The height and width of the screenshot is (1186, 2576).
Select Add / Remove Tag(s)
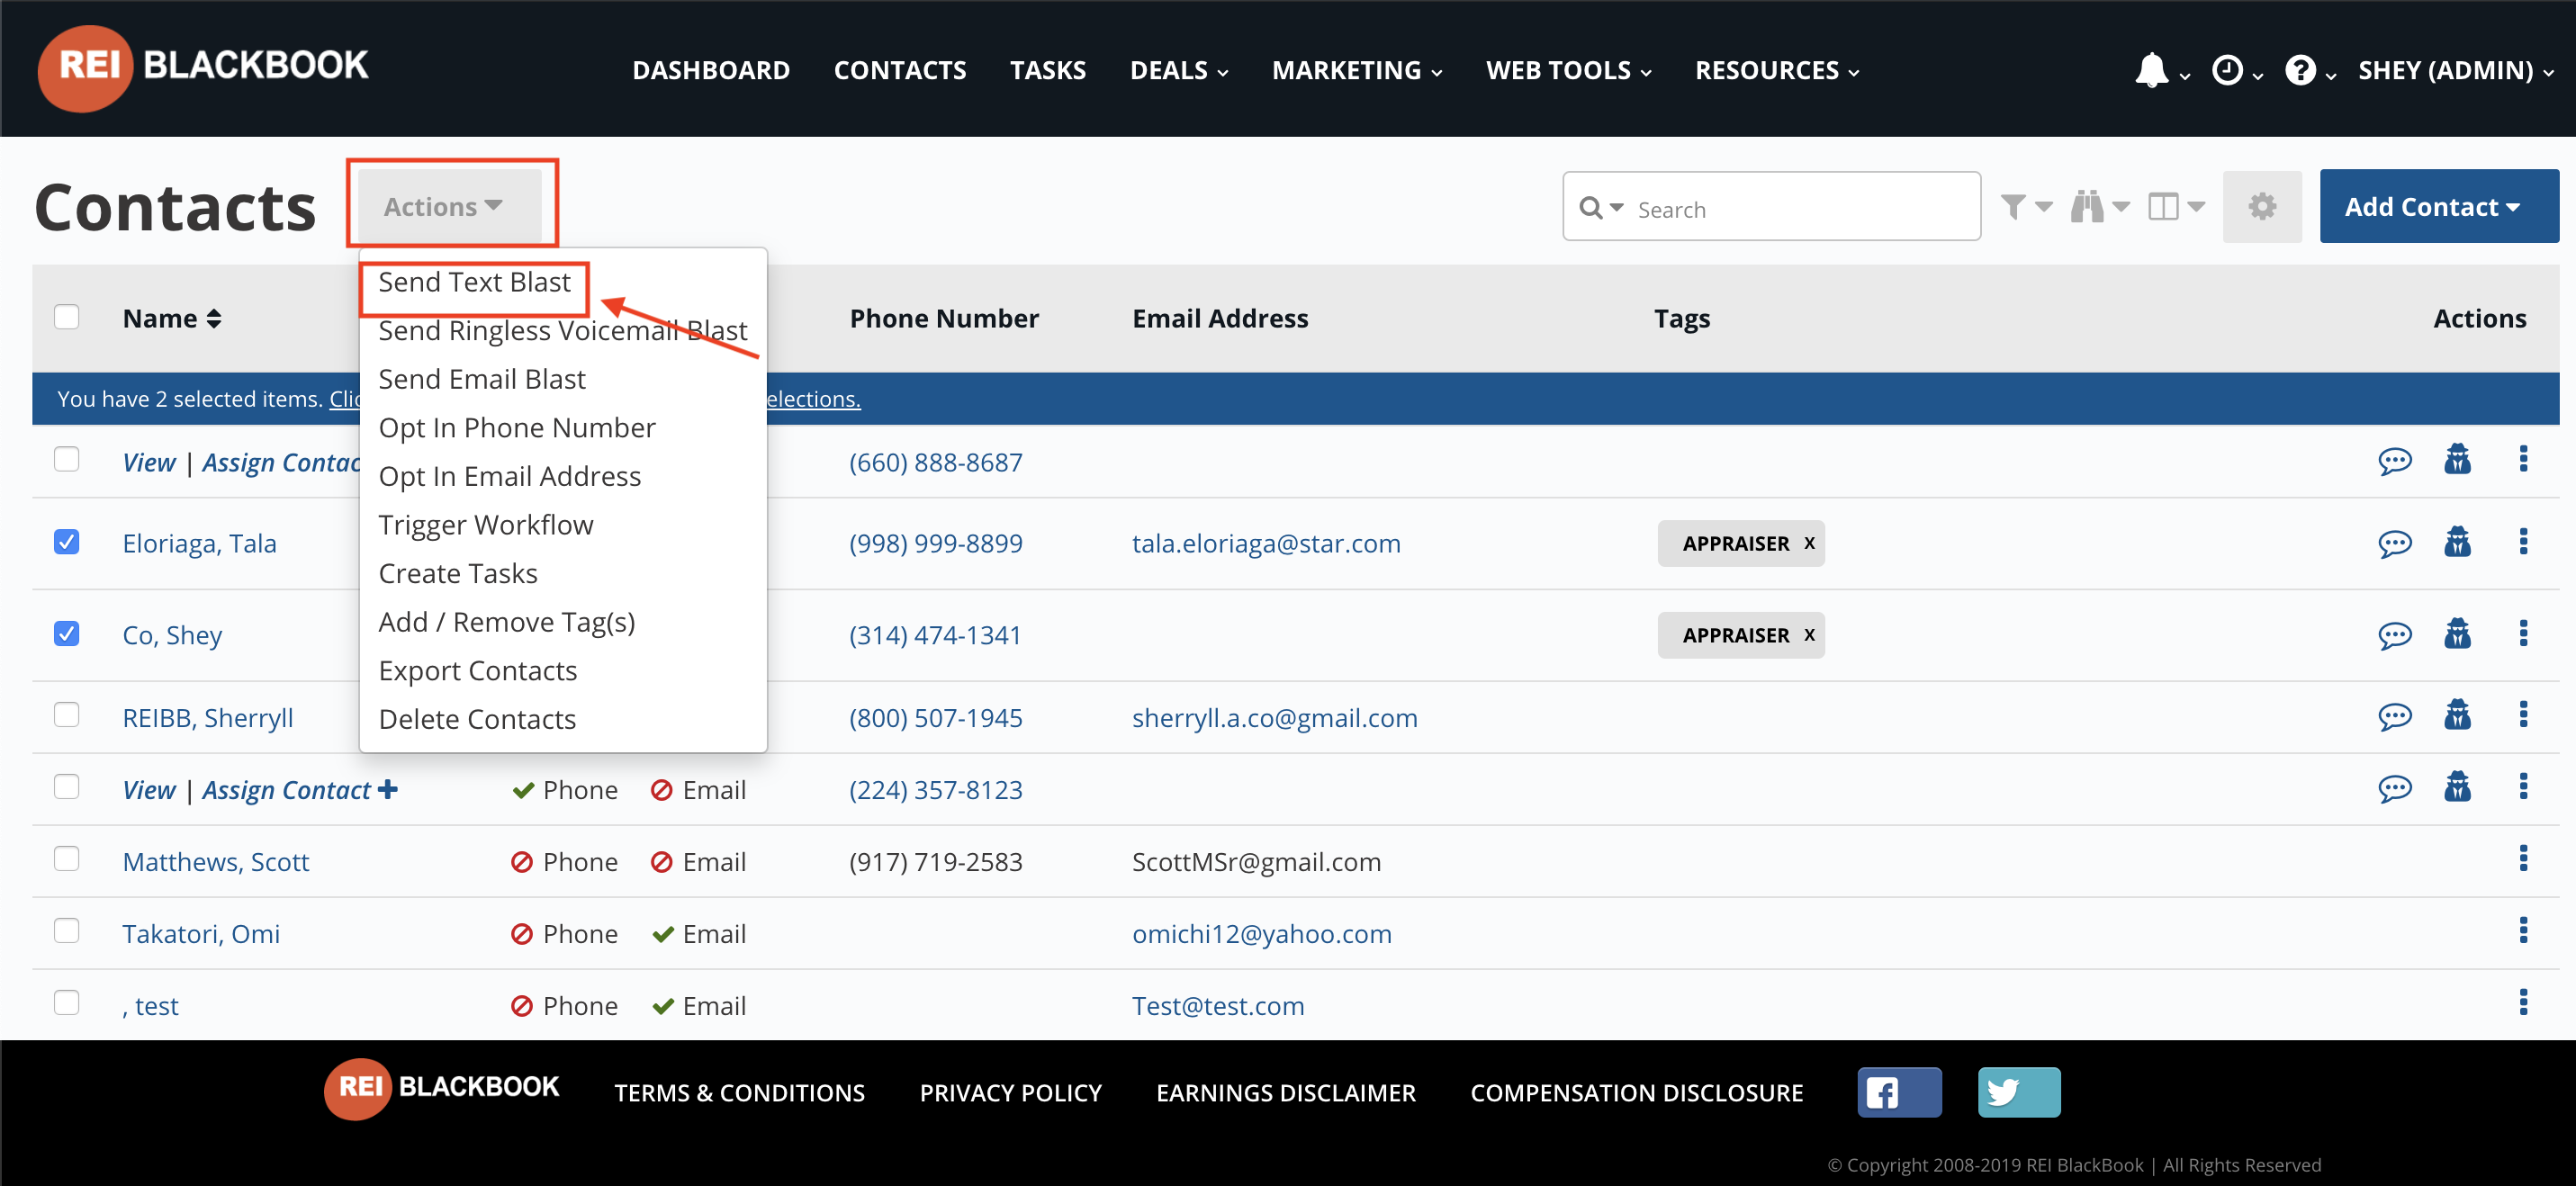(506, 622)
